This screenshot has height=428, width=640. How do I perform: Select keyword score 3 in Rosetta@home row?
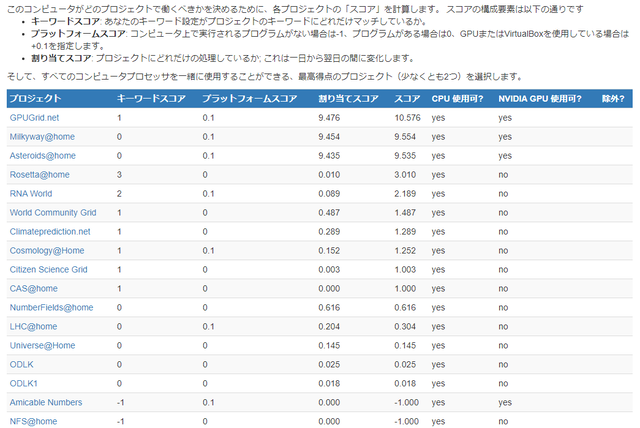pos(119,175)
